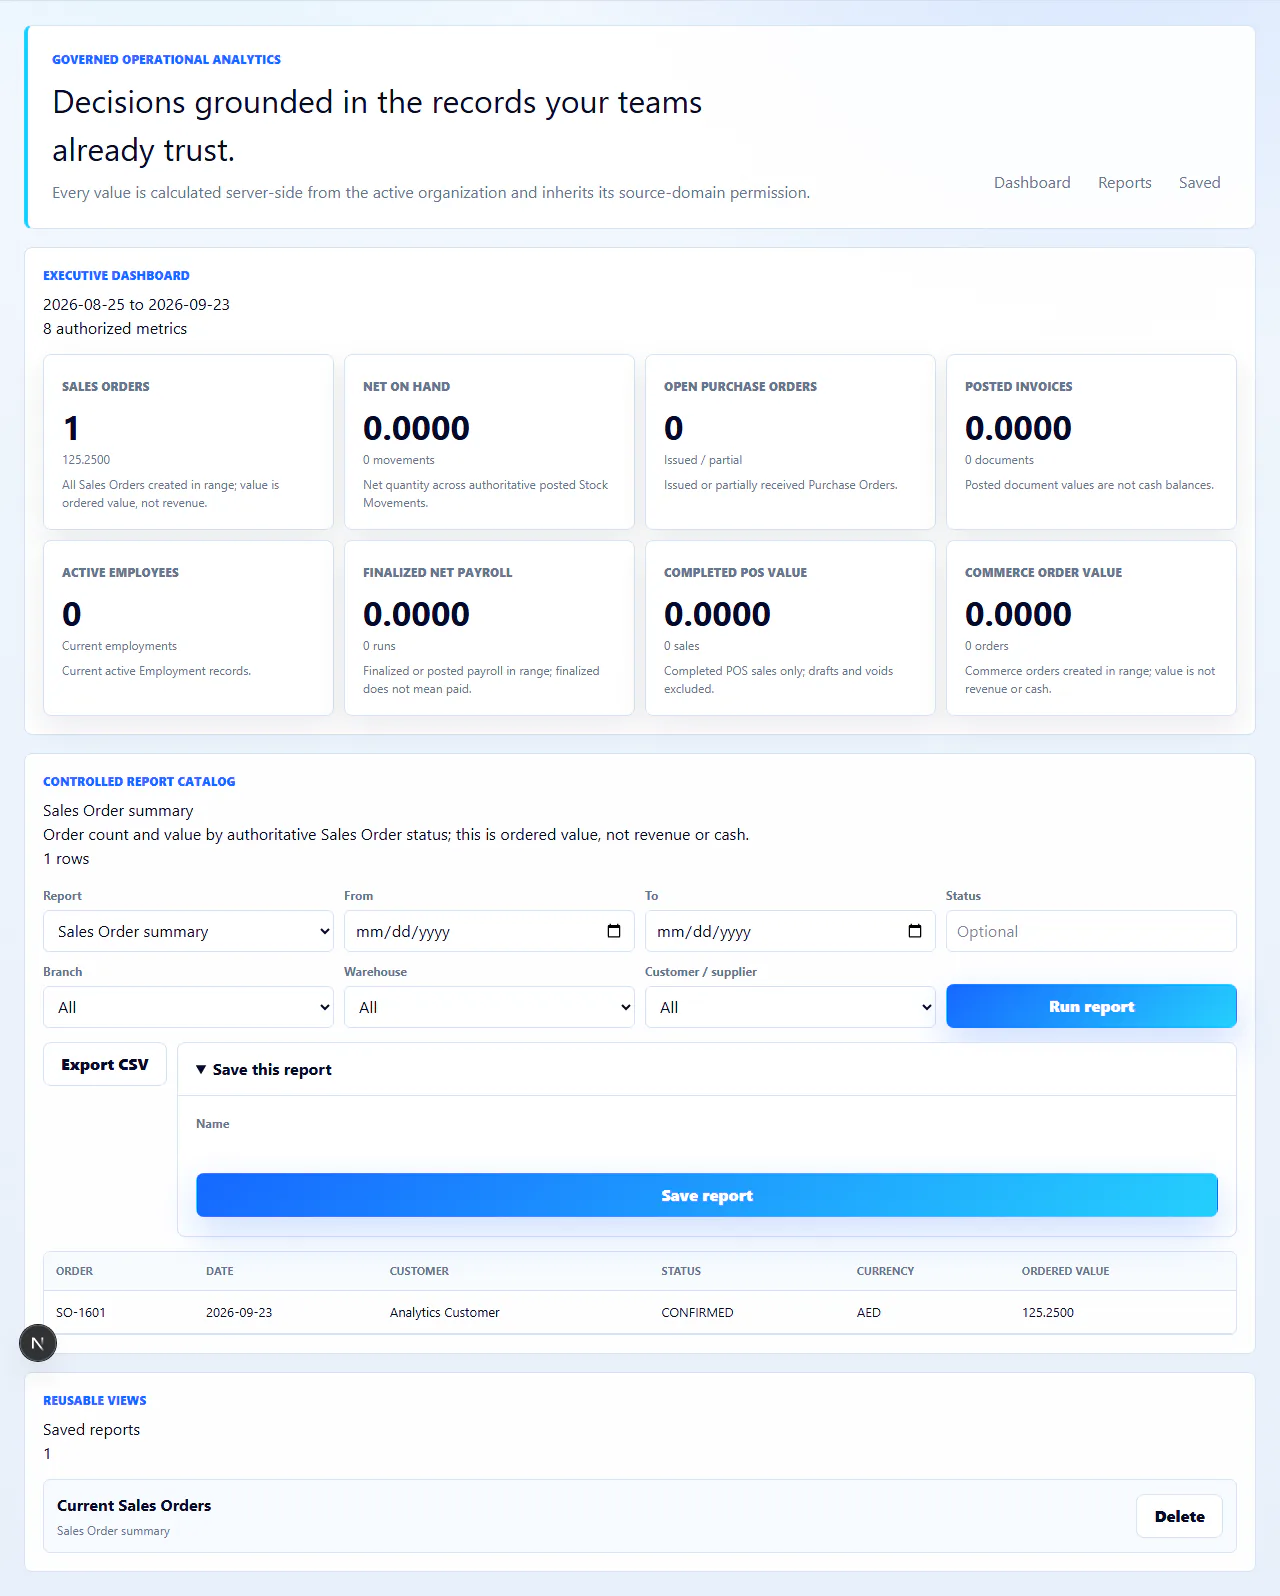Open the Customer / supplier dropdown
This screenshot has height=1596, width=1280.
point(790,1007)
